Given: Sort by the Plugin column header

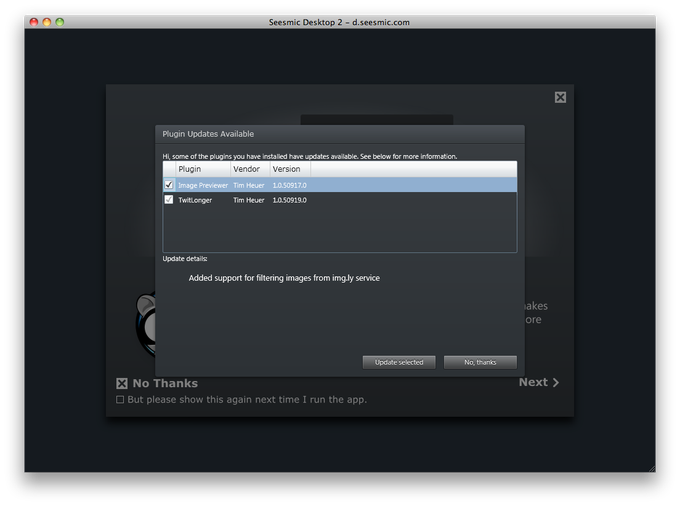Looking at the screenshot, I should click(202, 169).
